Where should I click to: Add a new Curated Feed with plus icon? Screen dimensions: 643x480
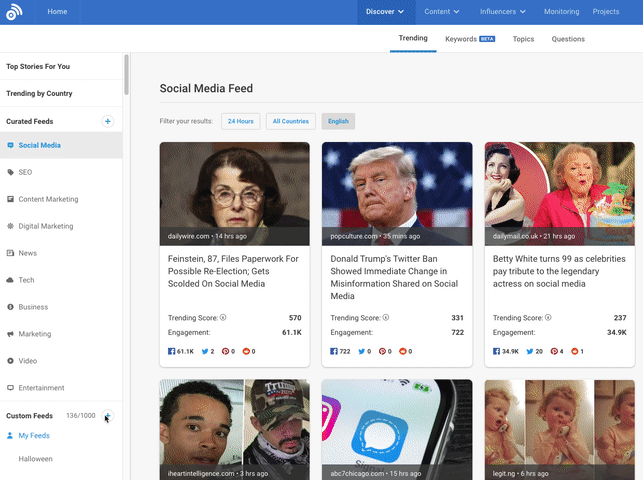pyautogui.click(x=108, y=121)
